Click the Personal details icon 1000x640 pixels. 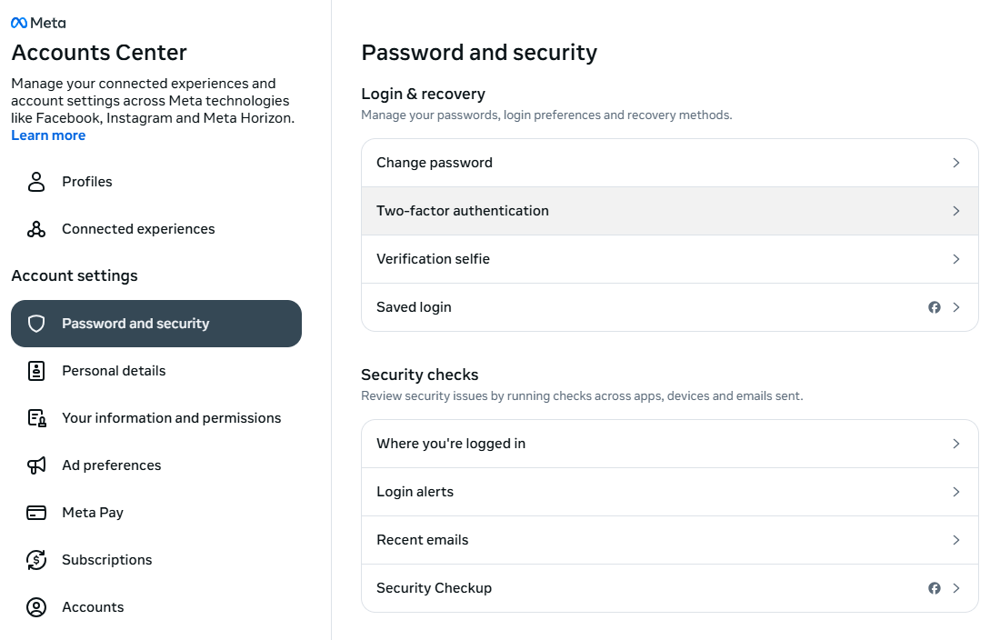coord(36,370)
